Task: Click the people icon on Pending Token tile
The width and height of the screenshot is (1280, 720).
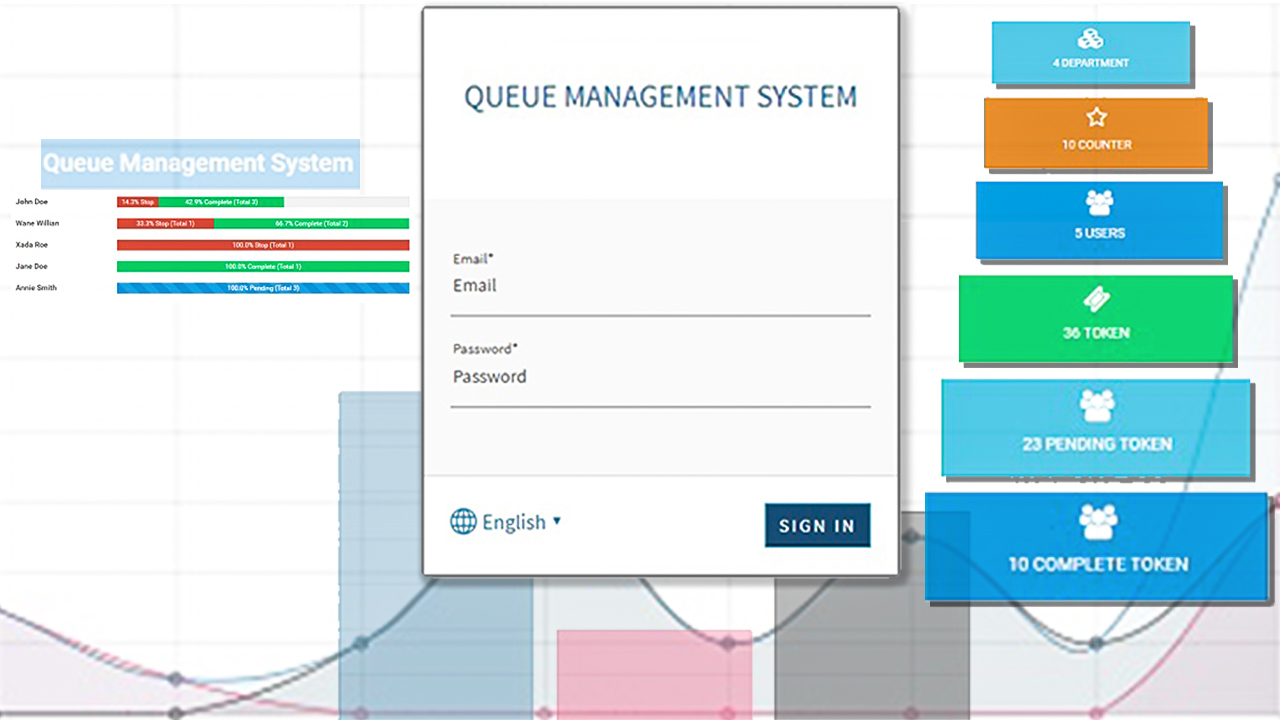Action: pos(1097,406)
